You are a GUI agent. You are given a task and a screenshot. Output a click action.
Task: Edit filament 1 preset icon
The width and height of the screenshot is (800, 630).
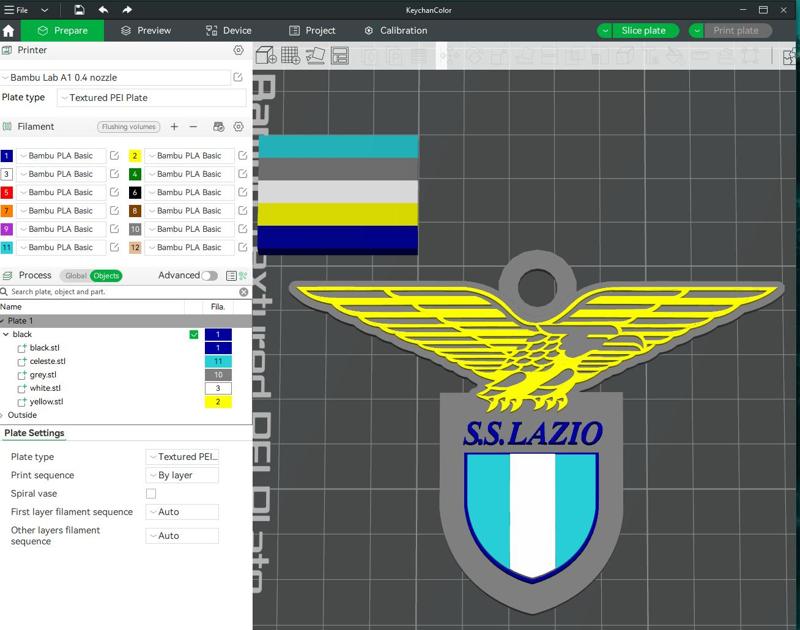tap(114, 156)
